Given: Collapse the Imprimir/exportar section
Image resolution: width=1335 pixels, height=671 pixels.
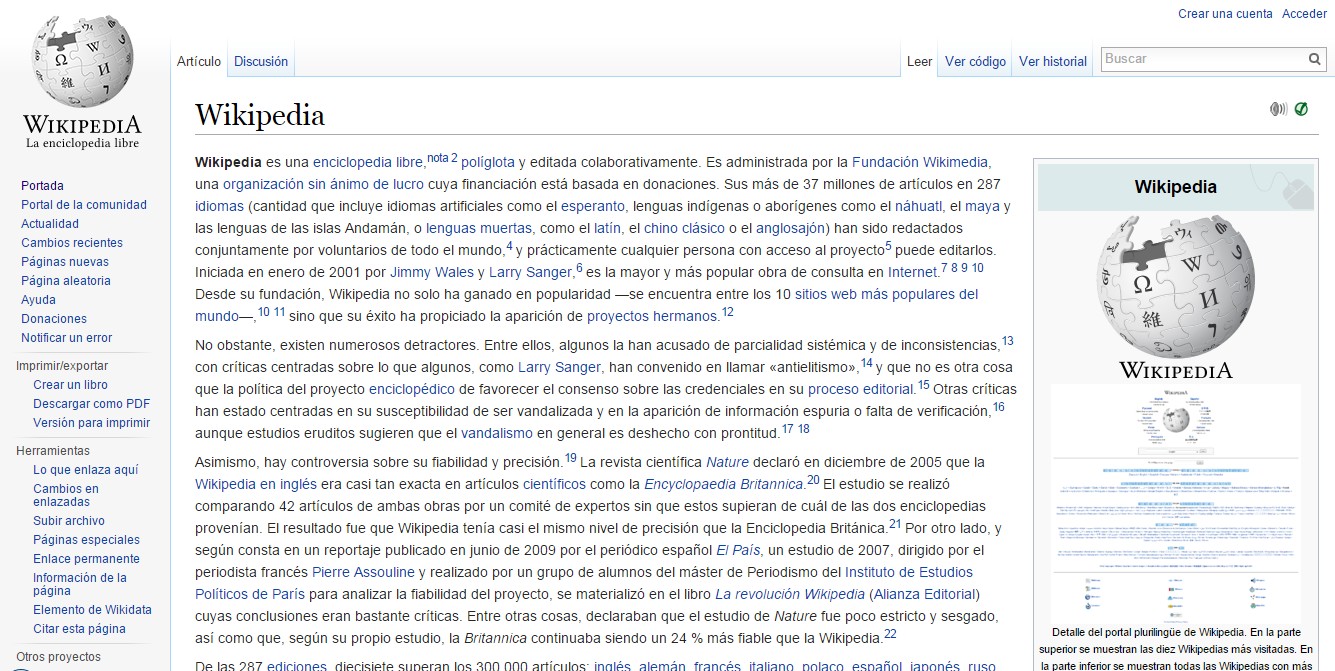Looking at the screenshot, I should point(62,366).
